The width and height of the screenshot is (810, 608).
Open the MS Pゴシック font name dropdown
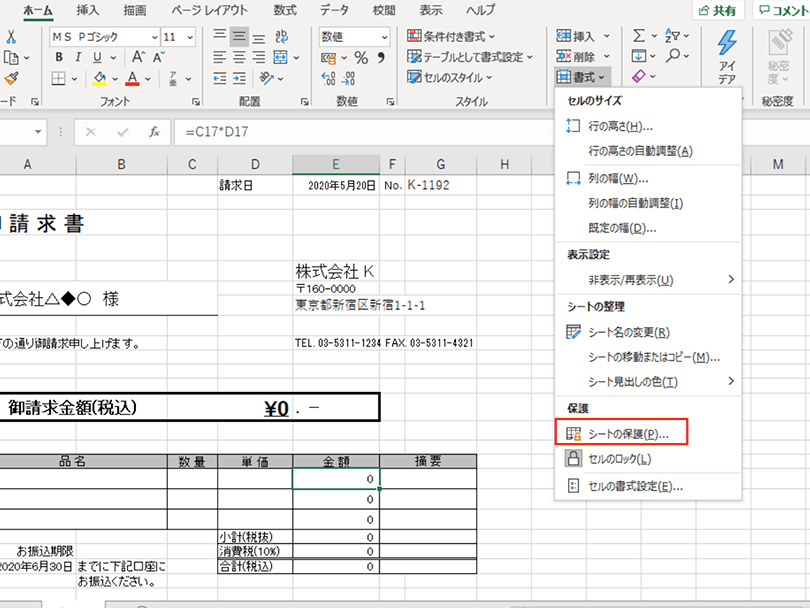coord(154,37)
